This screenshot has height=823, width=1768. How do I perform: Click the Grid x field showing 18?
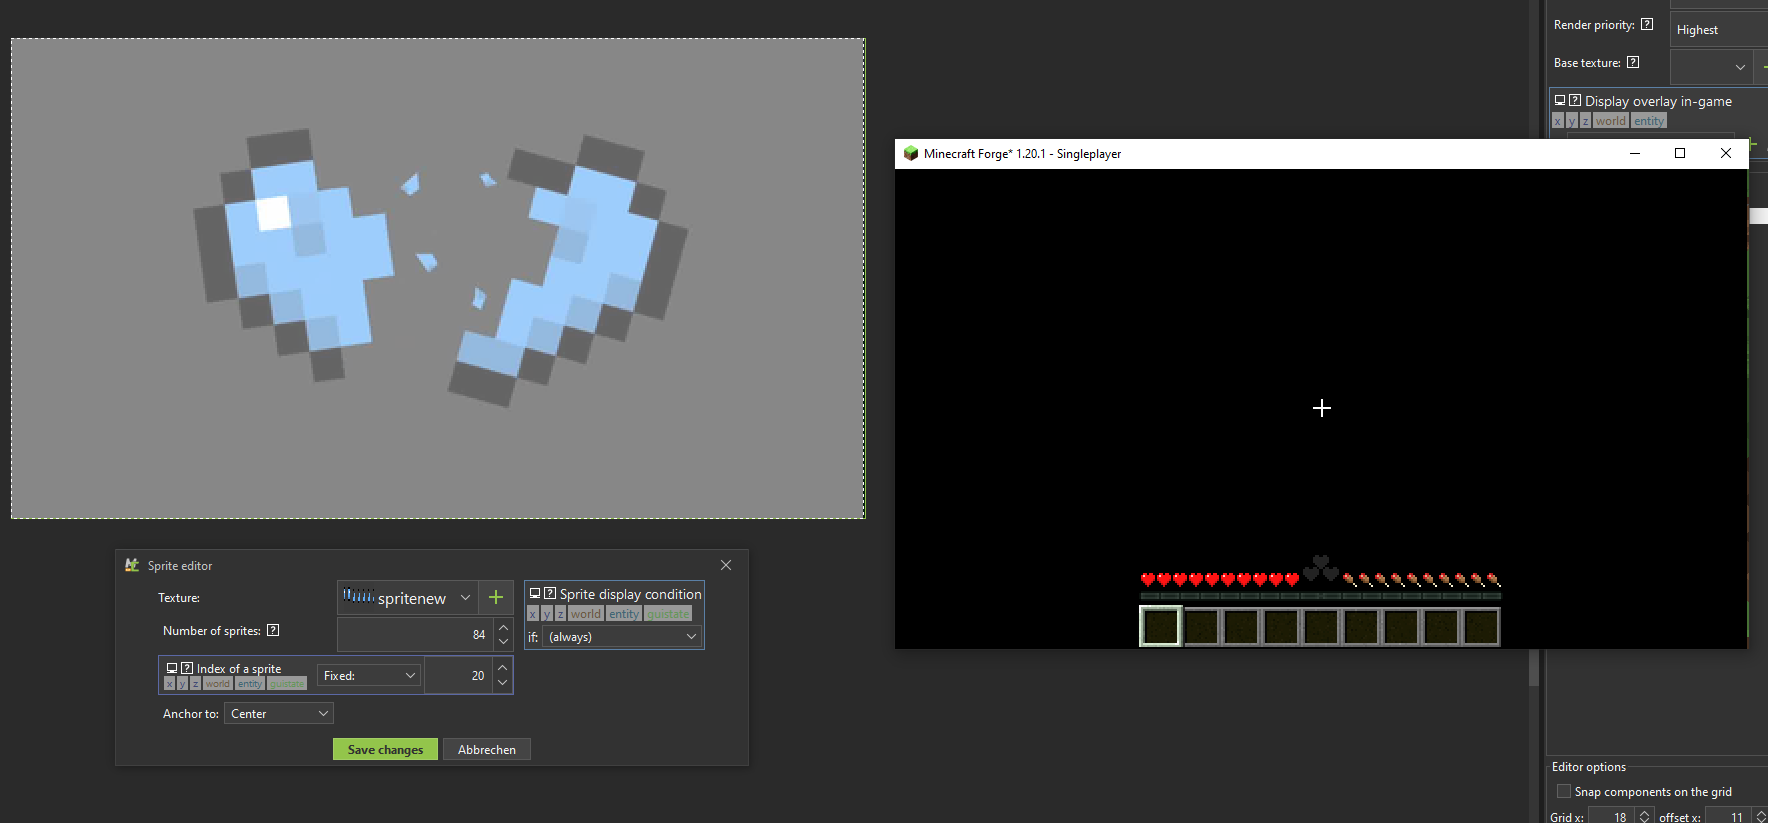tap(1611, 817)
